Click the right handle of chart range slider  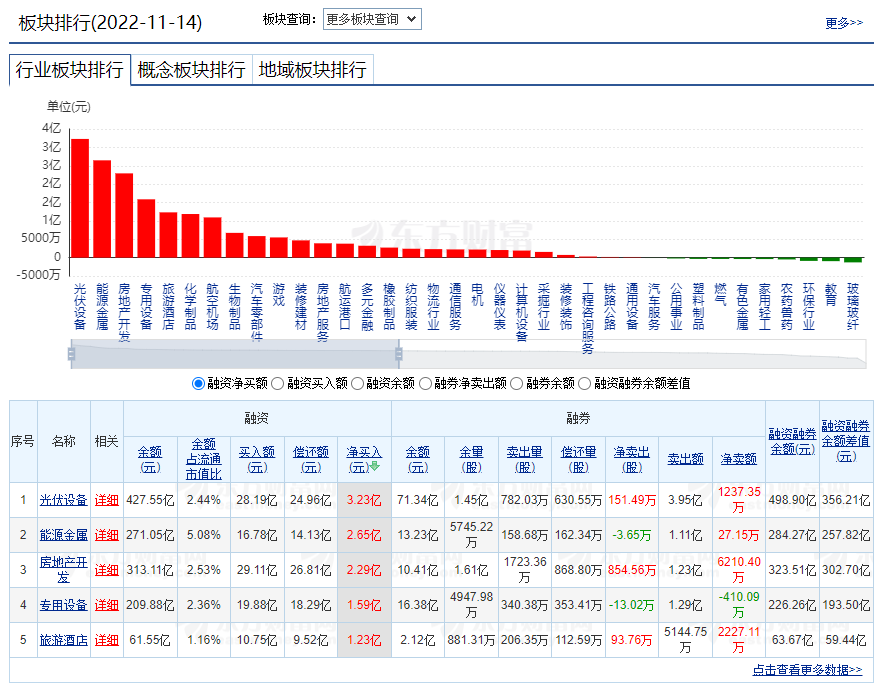click(398, 352)
